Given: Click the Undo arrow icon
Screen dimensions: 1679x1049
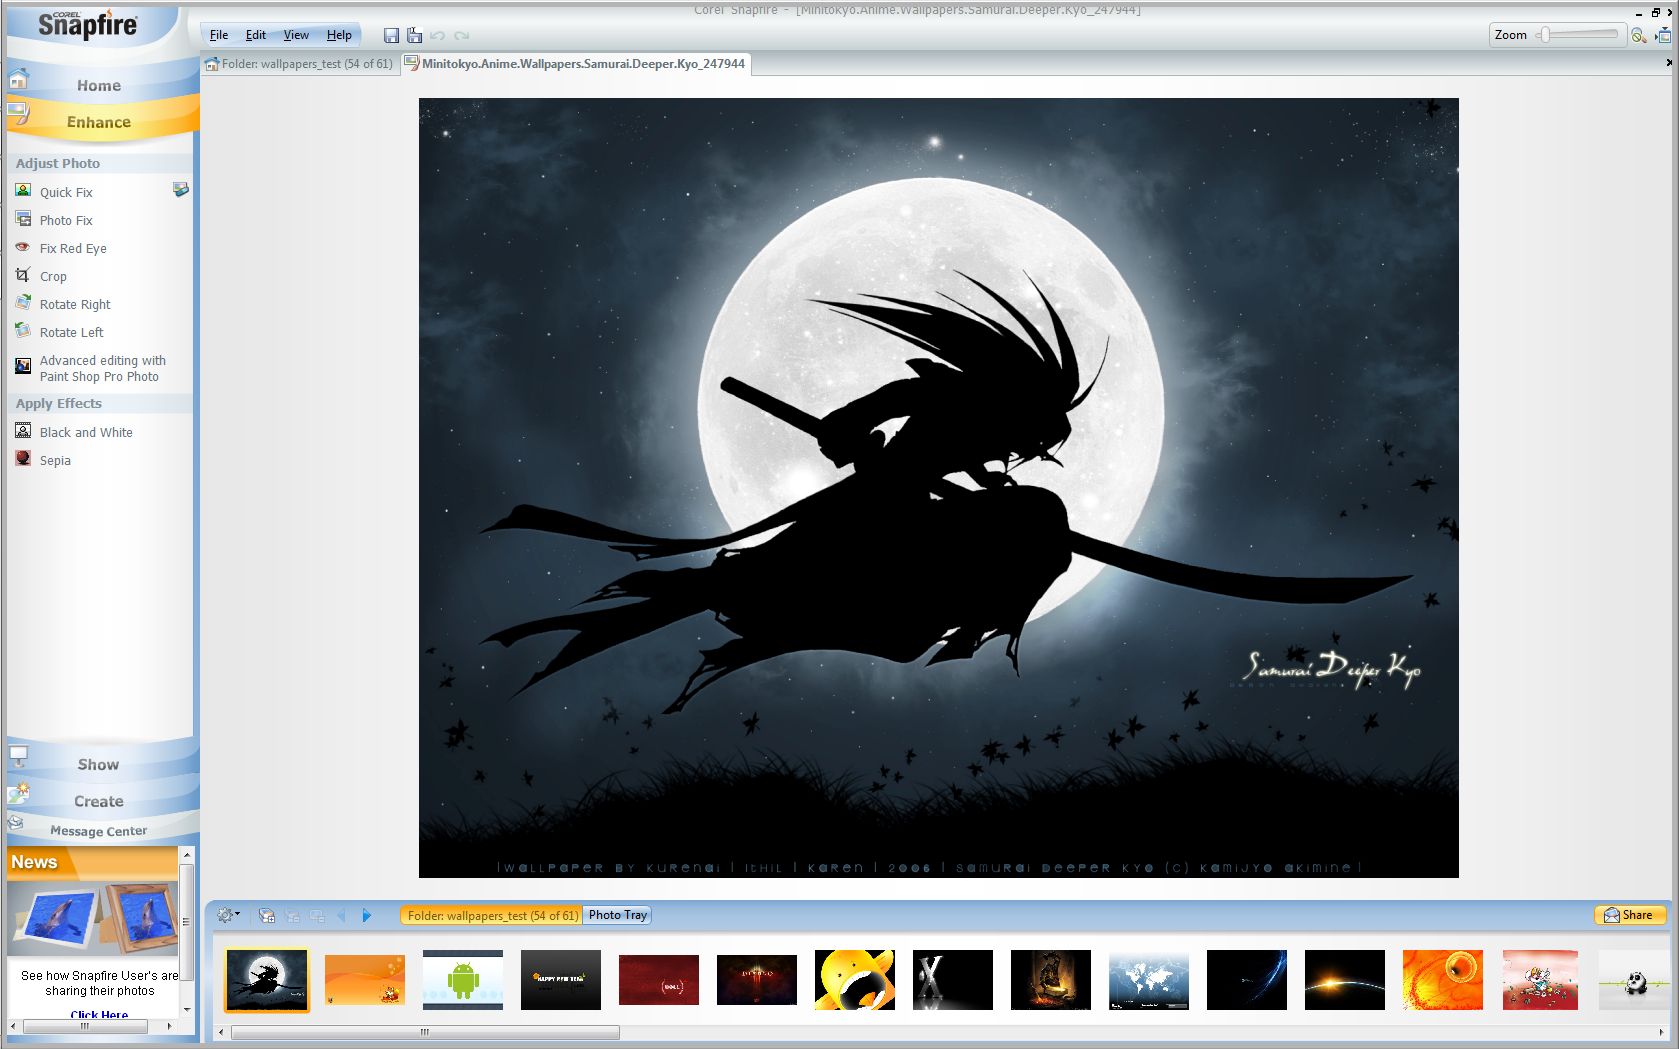Looking at the screenshot, I should [x=437, y=35].
